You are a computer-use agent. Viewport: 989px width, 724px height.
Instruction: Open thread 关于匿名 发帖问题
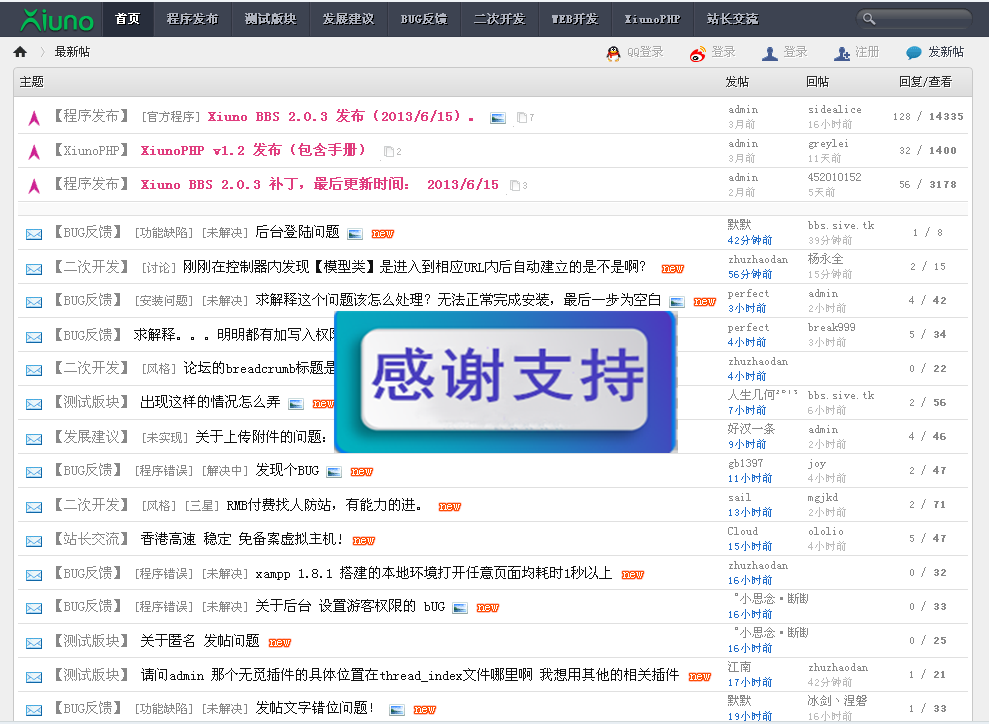(x=200, y=641)
